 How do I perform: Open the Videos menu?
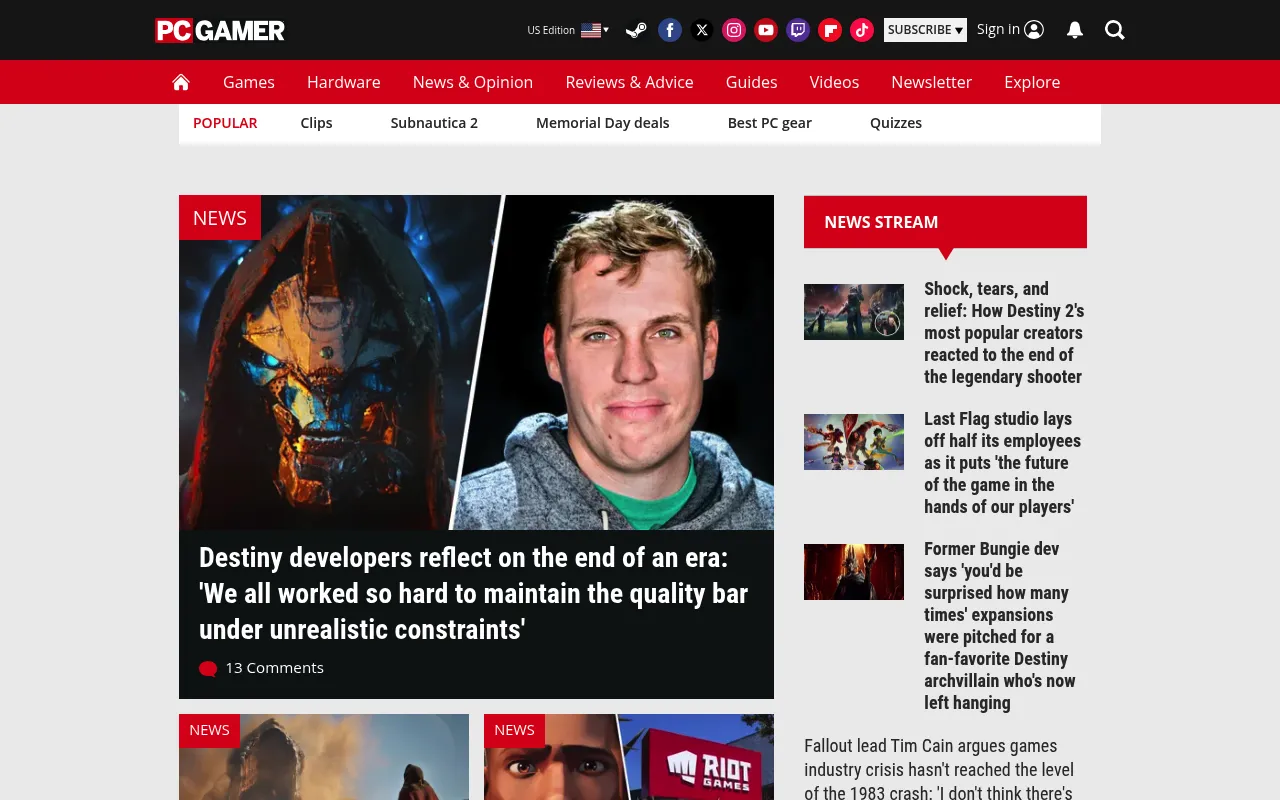click(835, 82)
